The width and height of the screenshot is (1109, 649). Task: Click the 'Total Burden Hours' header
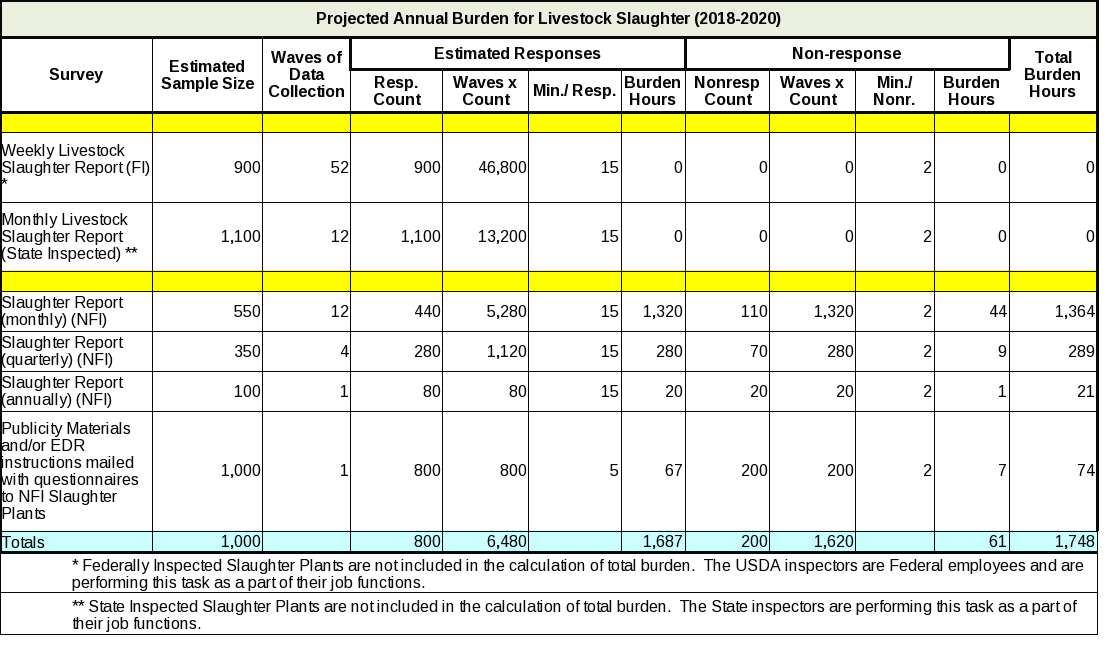(x=1053, y=74)
